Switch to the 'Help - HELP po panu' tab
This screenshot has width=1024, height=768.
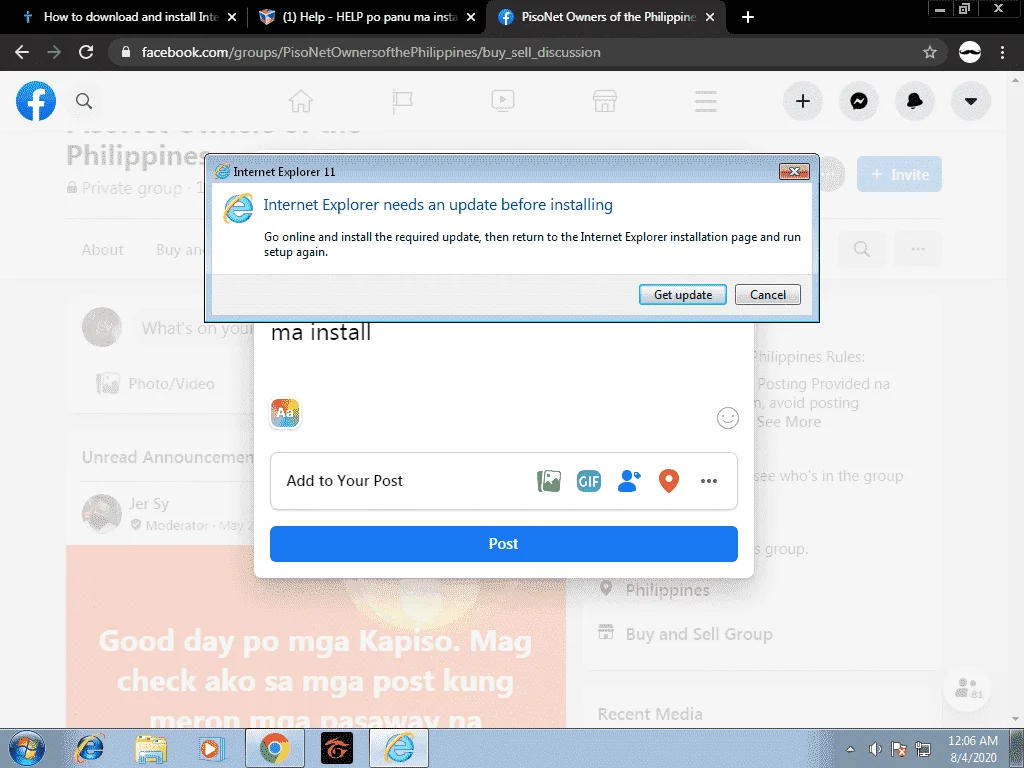pos(366,17)
